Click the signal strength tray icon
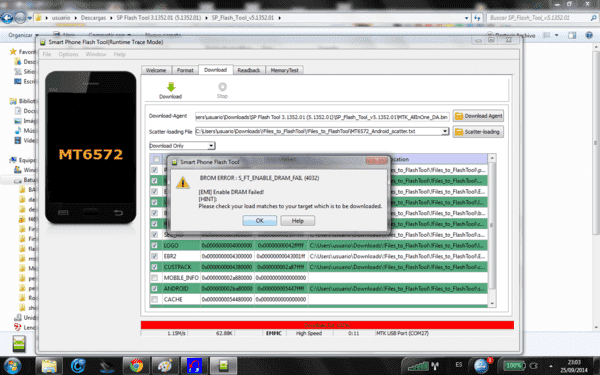The height and width of the screenshot is (375, 600). pos(418,365)
